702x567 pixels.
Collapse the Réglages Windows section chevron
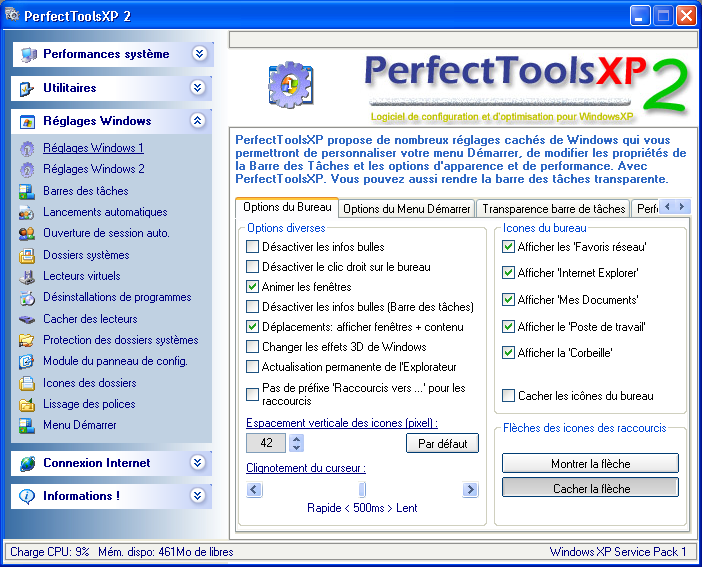click(x=198, y=120)
